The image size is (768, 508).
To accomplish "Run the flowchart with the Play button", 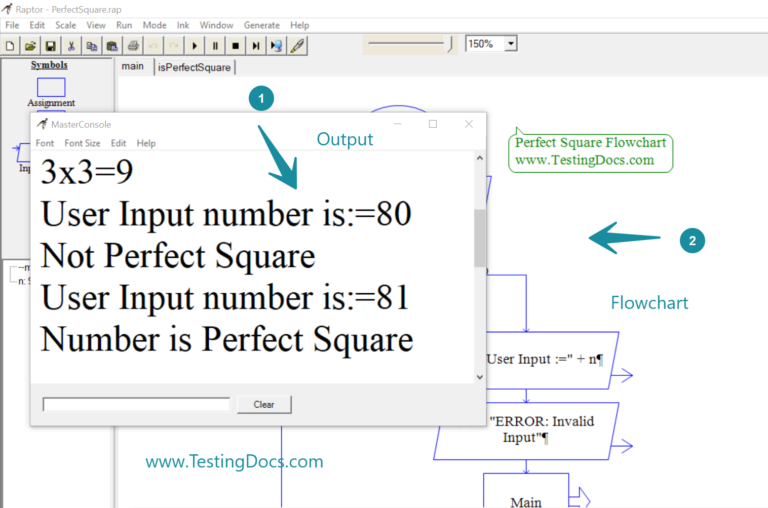I will point(194,45).
